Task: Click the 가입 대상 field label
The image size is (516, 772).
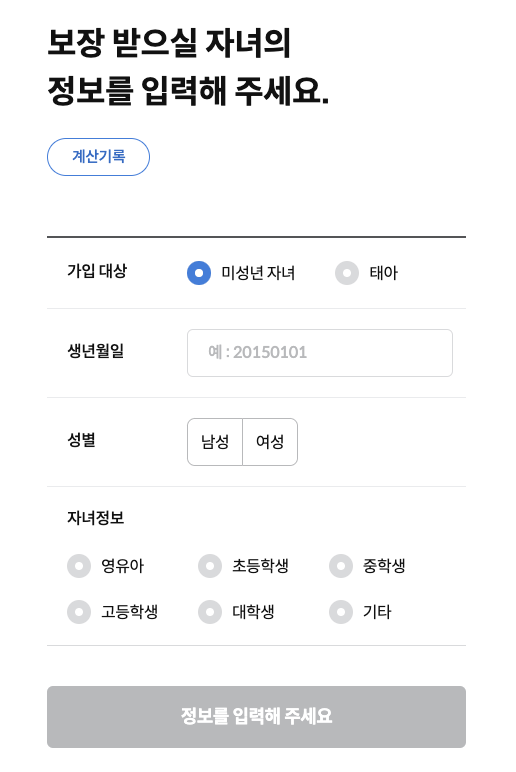Action: click(x=97, y=271)
